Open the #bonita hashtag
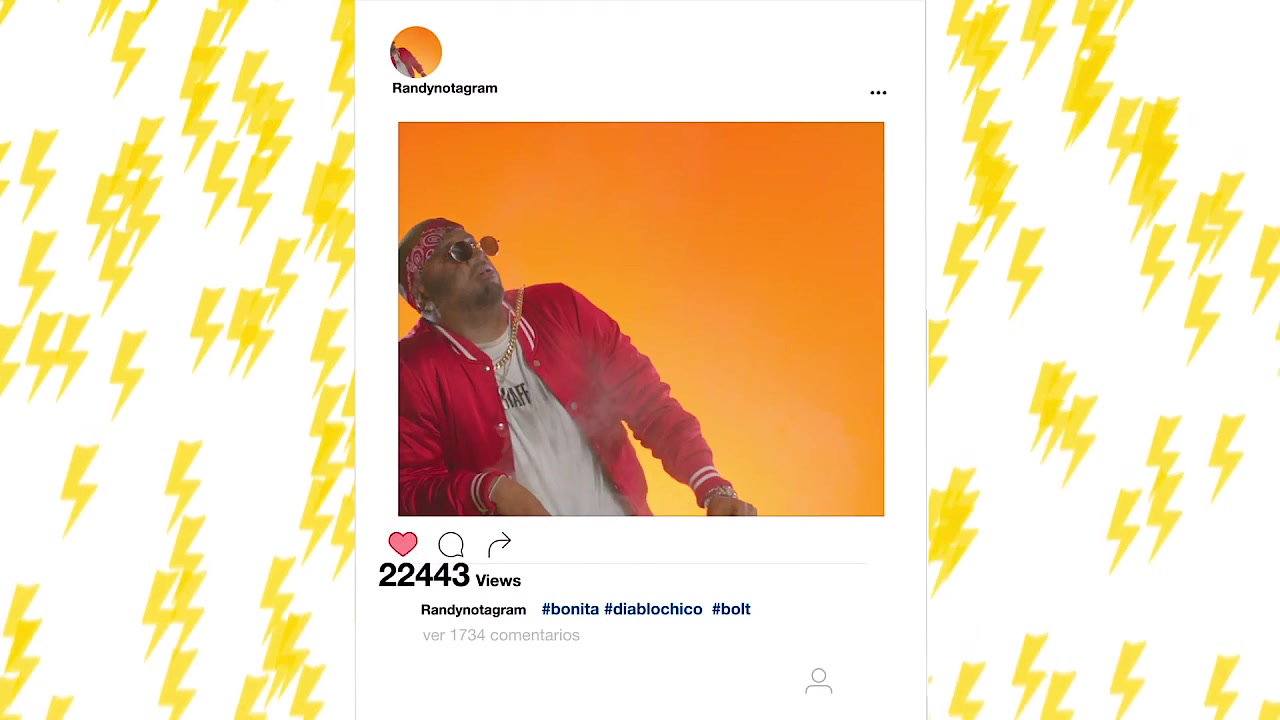This screenshot has width=1280, height=720. (x=570, y=609)
